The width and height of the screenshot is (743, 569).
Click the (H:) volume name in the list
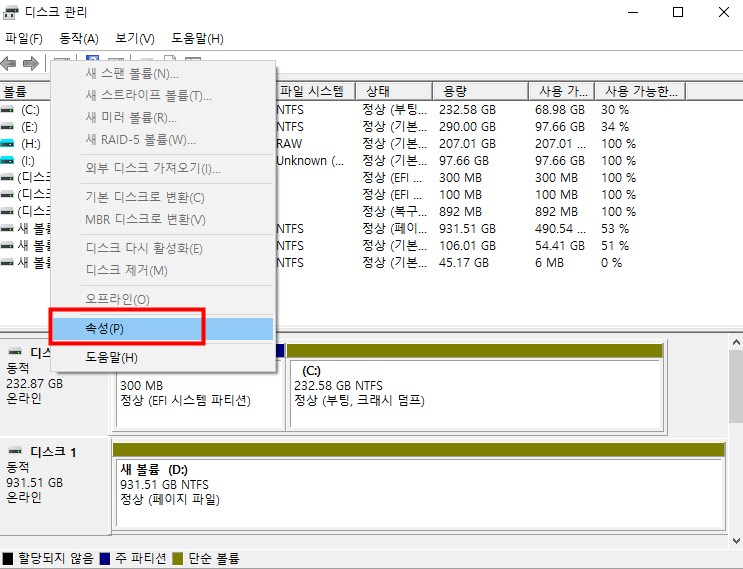tap(31, 144)
